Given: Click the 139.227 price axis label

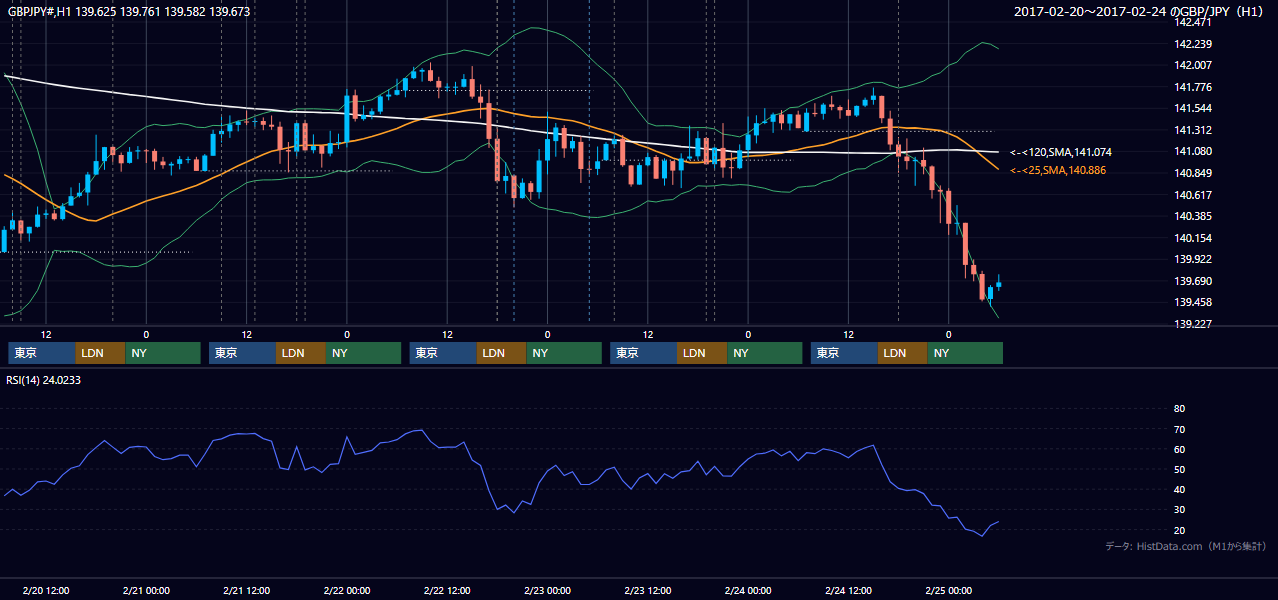Looking at the screenshot, I should [x=1194, y=324].
